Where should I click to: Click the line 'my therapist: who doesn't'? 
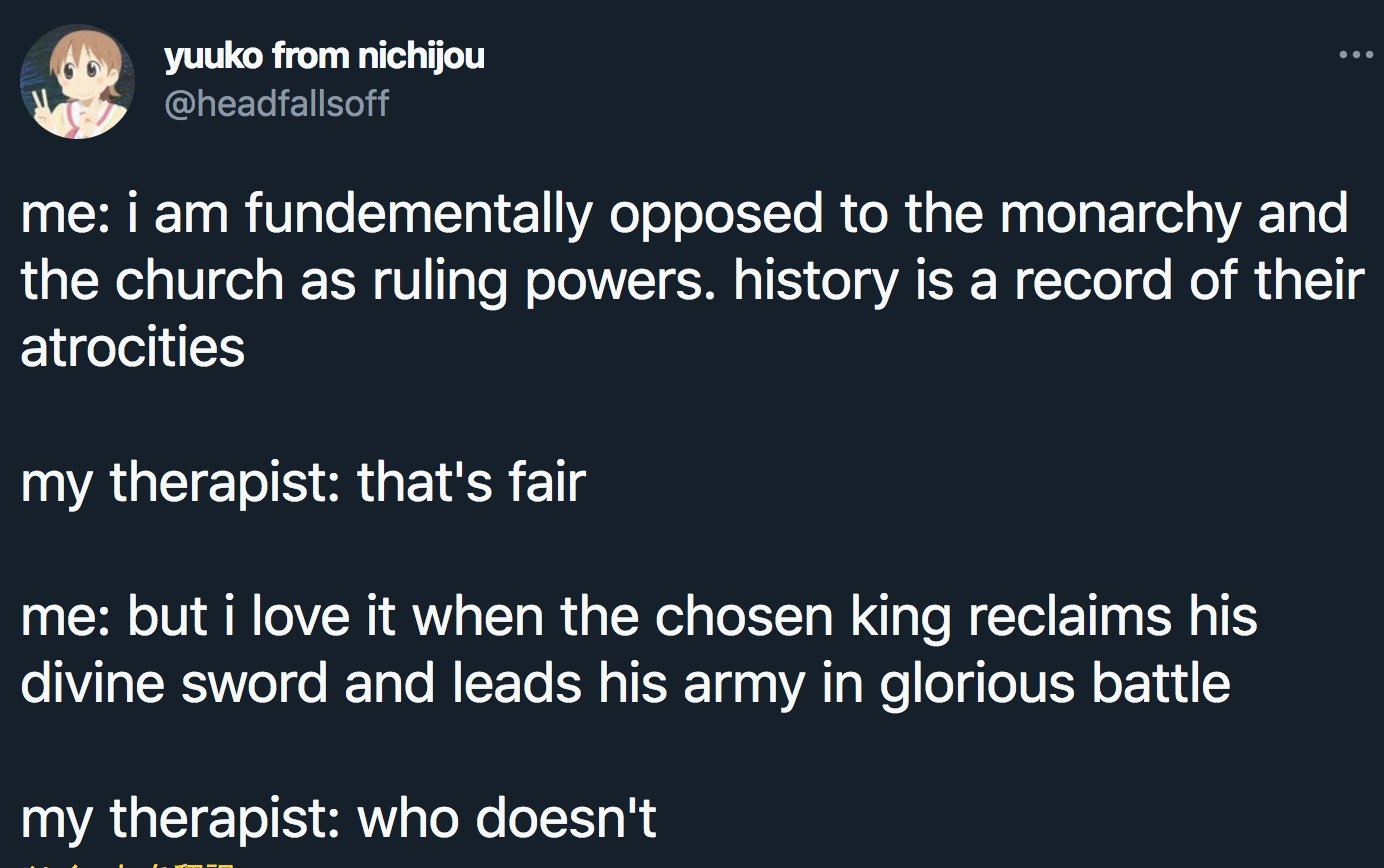coord(338,820)
